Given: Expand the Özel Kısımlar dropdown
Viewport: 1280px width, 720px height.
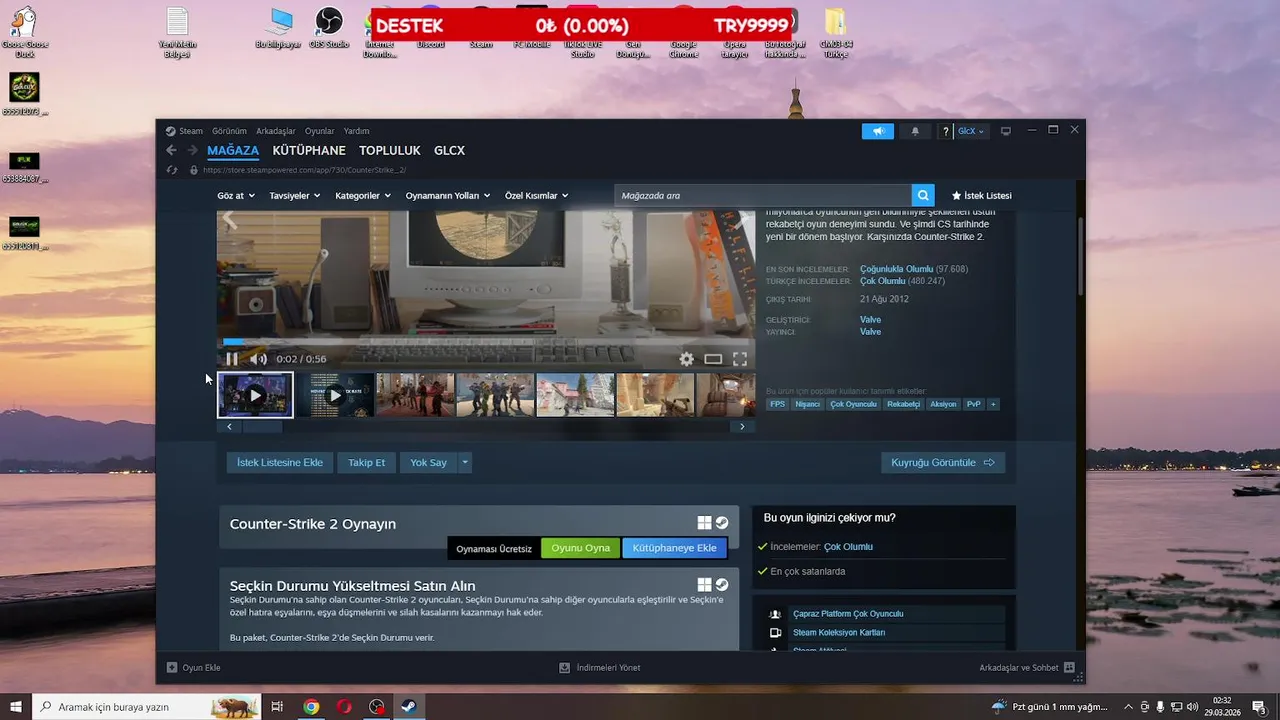Looking at the screenshot, I should (x=537, y=196).
